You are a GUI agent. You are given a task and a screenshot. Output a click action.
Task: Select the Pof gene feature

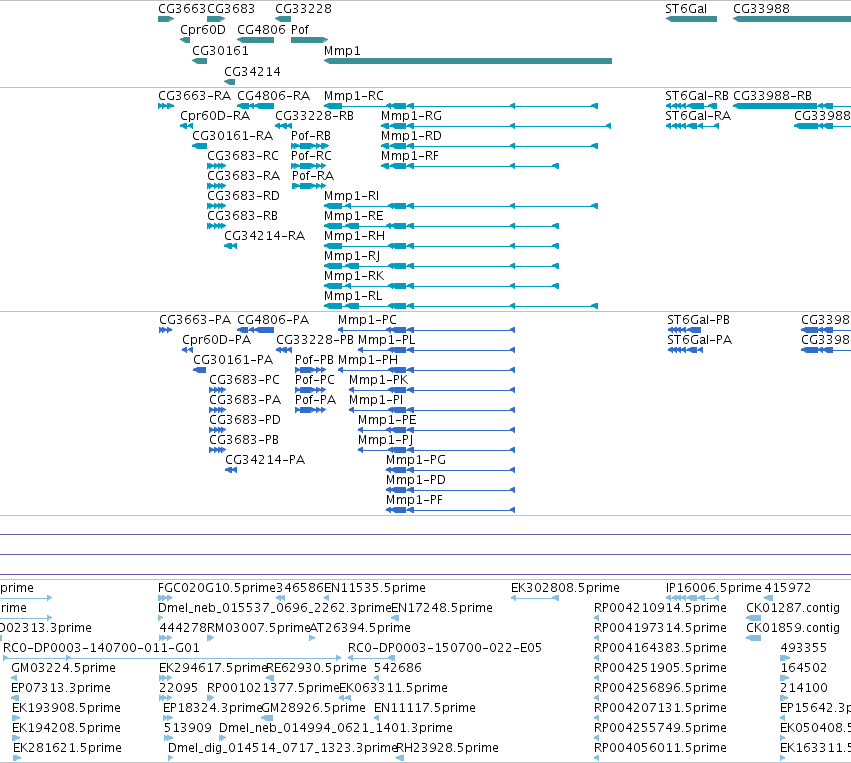coord(309,40)
